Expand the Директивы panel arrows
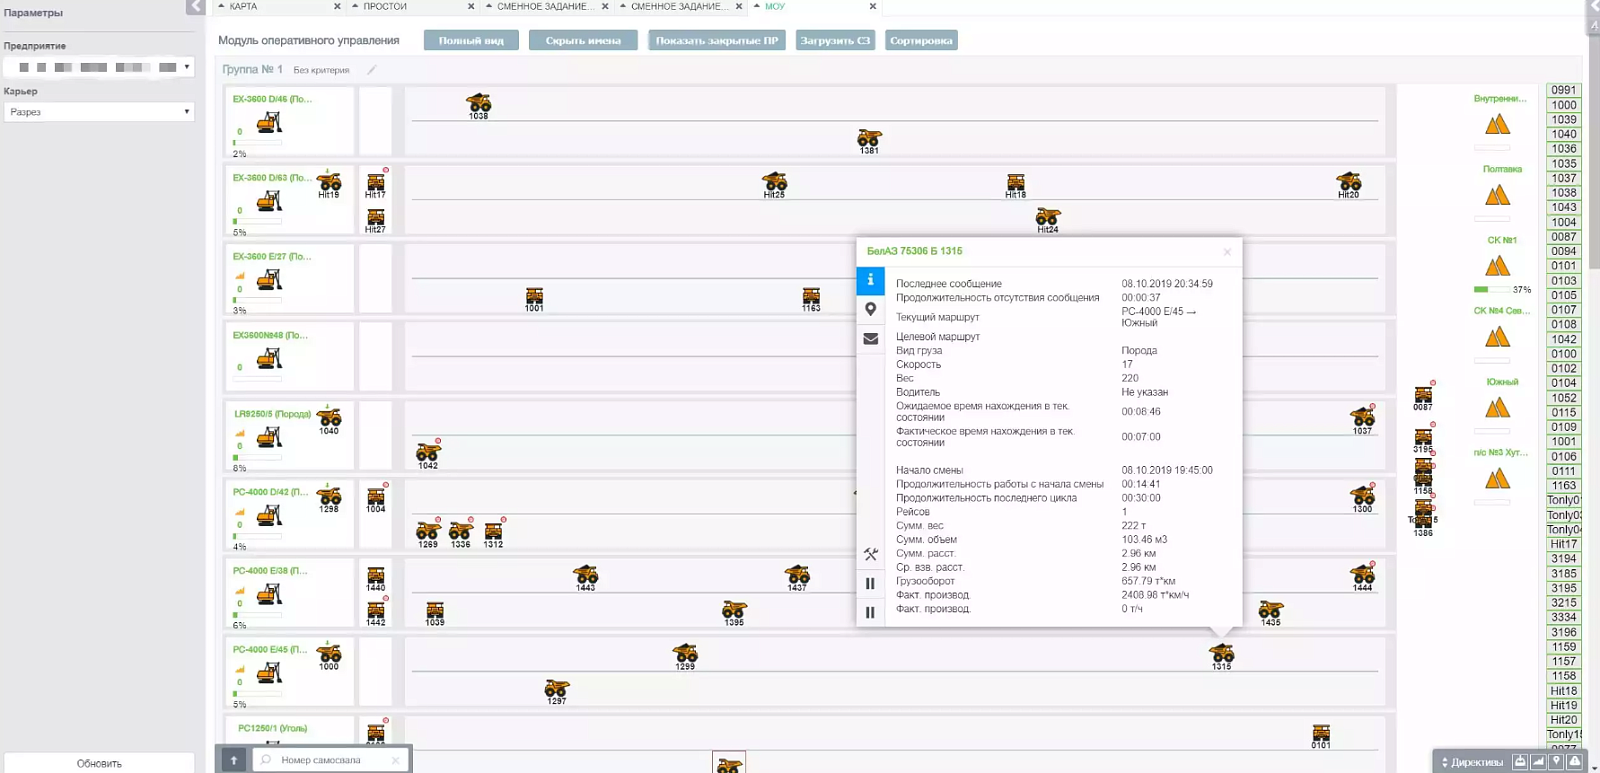1600x773 pixels. point(1444,762)
